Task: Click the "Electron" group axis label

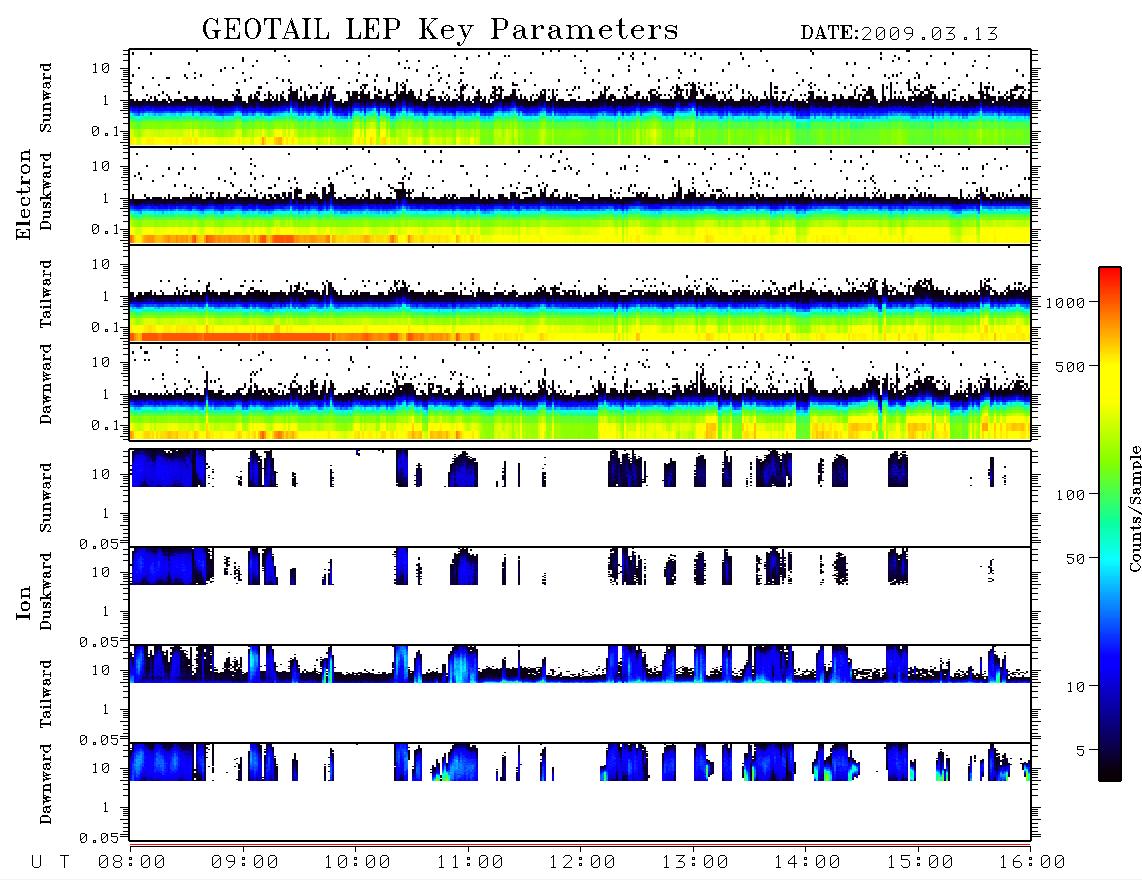Action: 24,195
